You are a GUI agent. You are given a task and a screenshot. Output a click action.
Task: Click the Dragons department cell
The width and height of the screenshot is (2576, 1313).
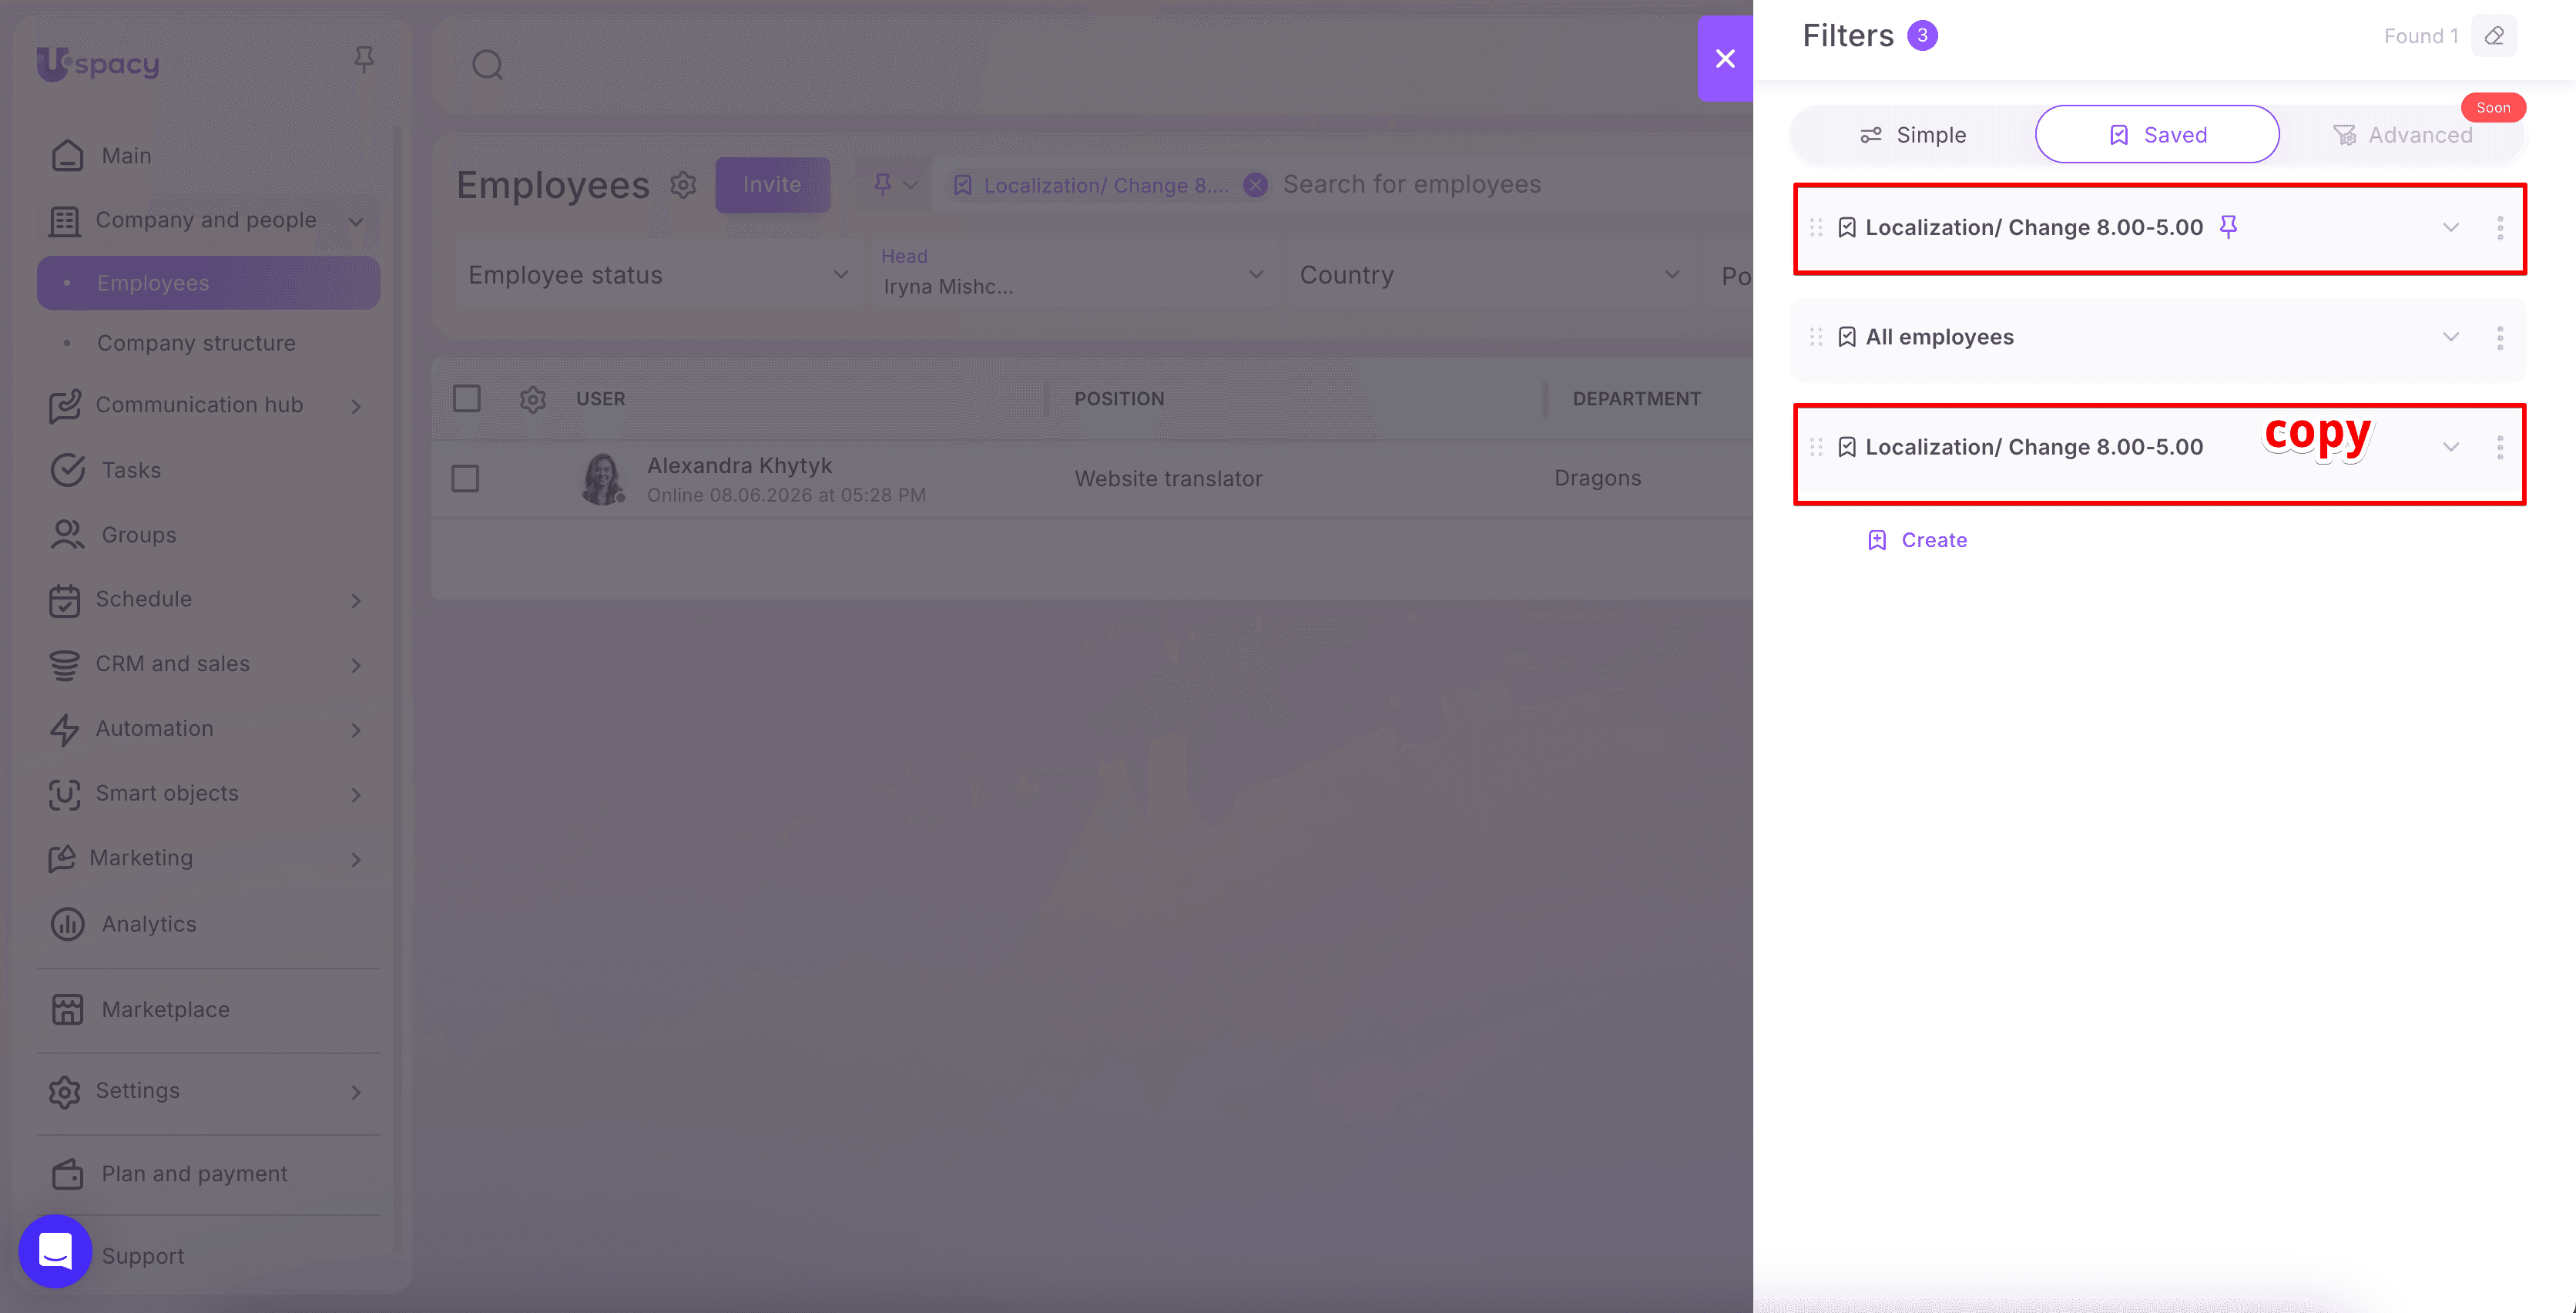[1597, 478]
